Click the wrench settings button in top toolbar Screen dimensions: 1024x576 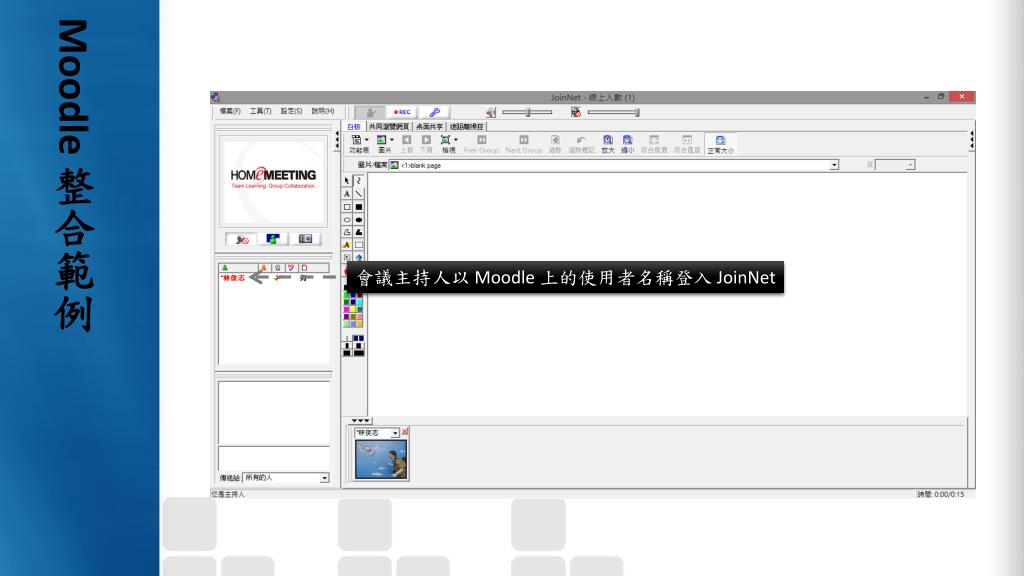(x=434, y=112)
